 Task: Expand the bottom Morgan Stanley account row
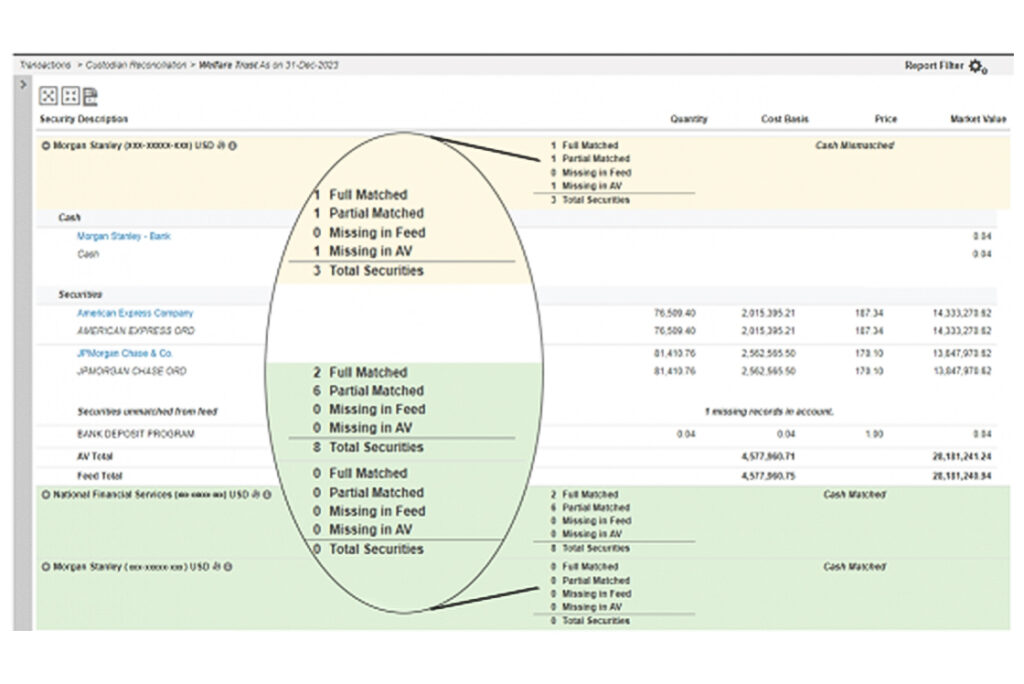45,567
